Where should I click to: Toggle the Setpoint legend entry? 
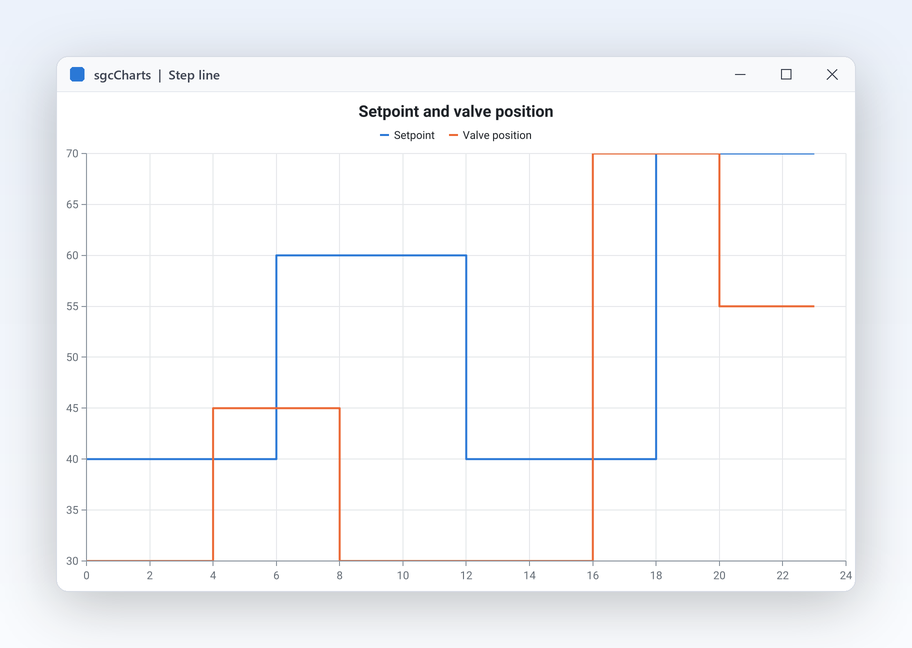[407, 135]
